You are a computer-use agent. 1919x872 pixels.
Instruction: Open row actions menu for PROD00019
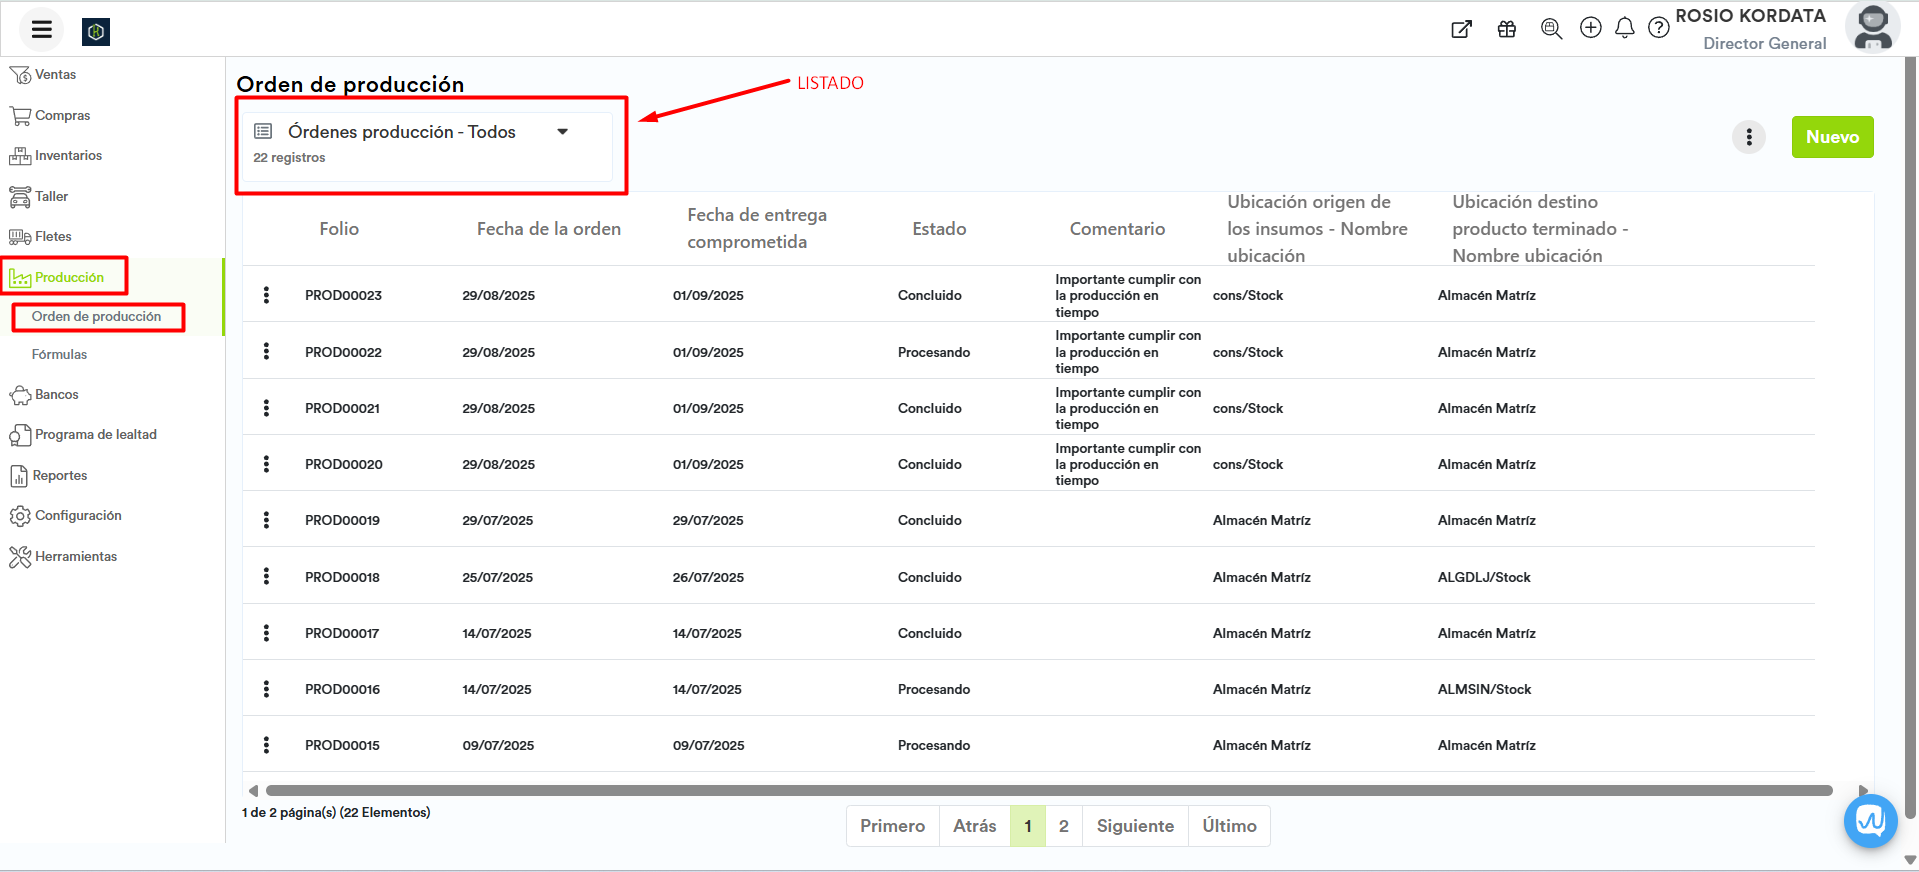click(x=266, y=520)
